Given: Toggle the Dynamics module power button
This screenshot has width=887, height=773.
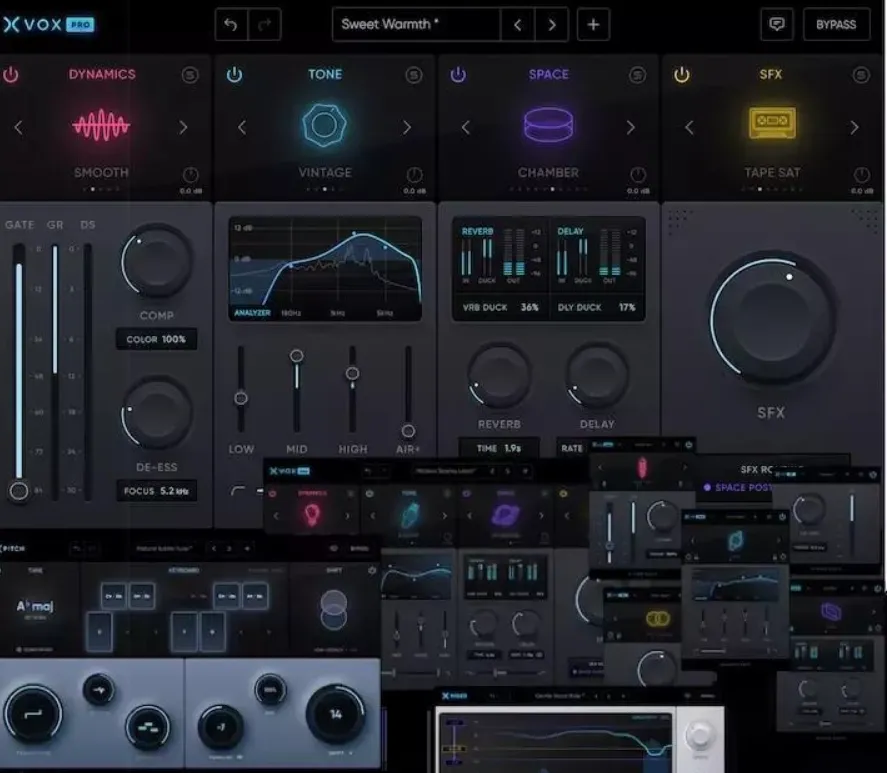Looking at the screenshot, I should 11,75.
